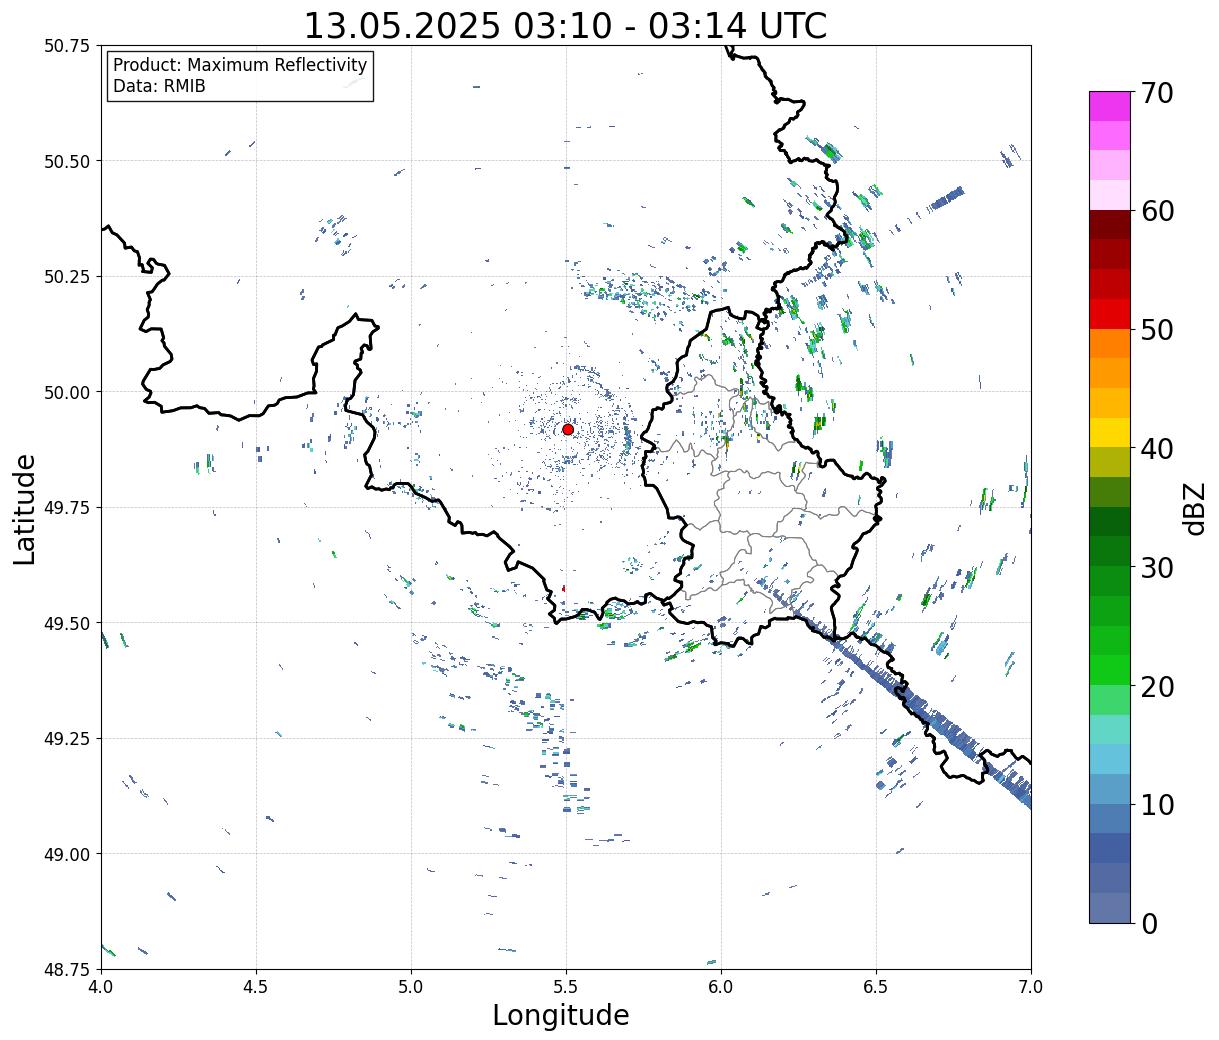The width and height of the screenshot is (1219, 1040).
Task: Click the latitude tick label 49.50
Action: 67,623
